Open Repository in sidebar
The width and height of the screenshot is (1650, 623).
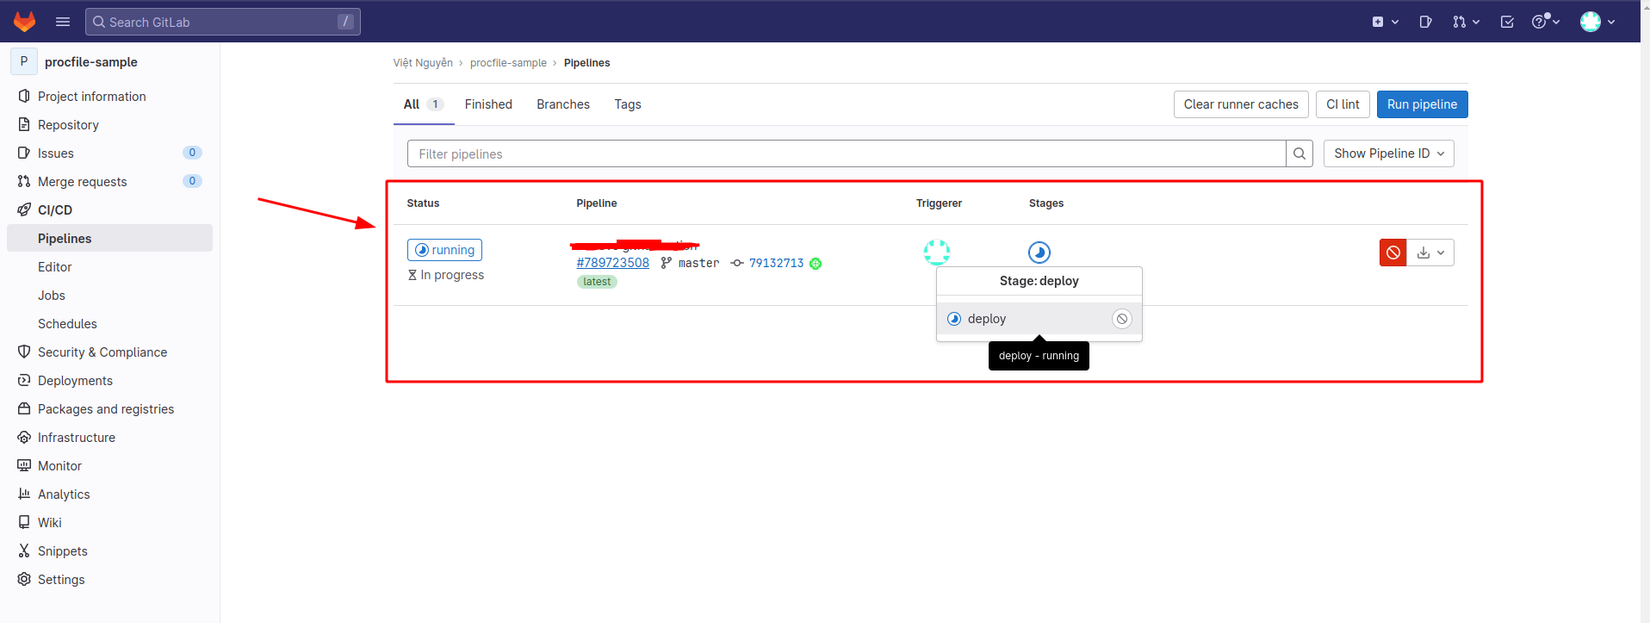(x=68, y=125)
